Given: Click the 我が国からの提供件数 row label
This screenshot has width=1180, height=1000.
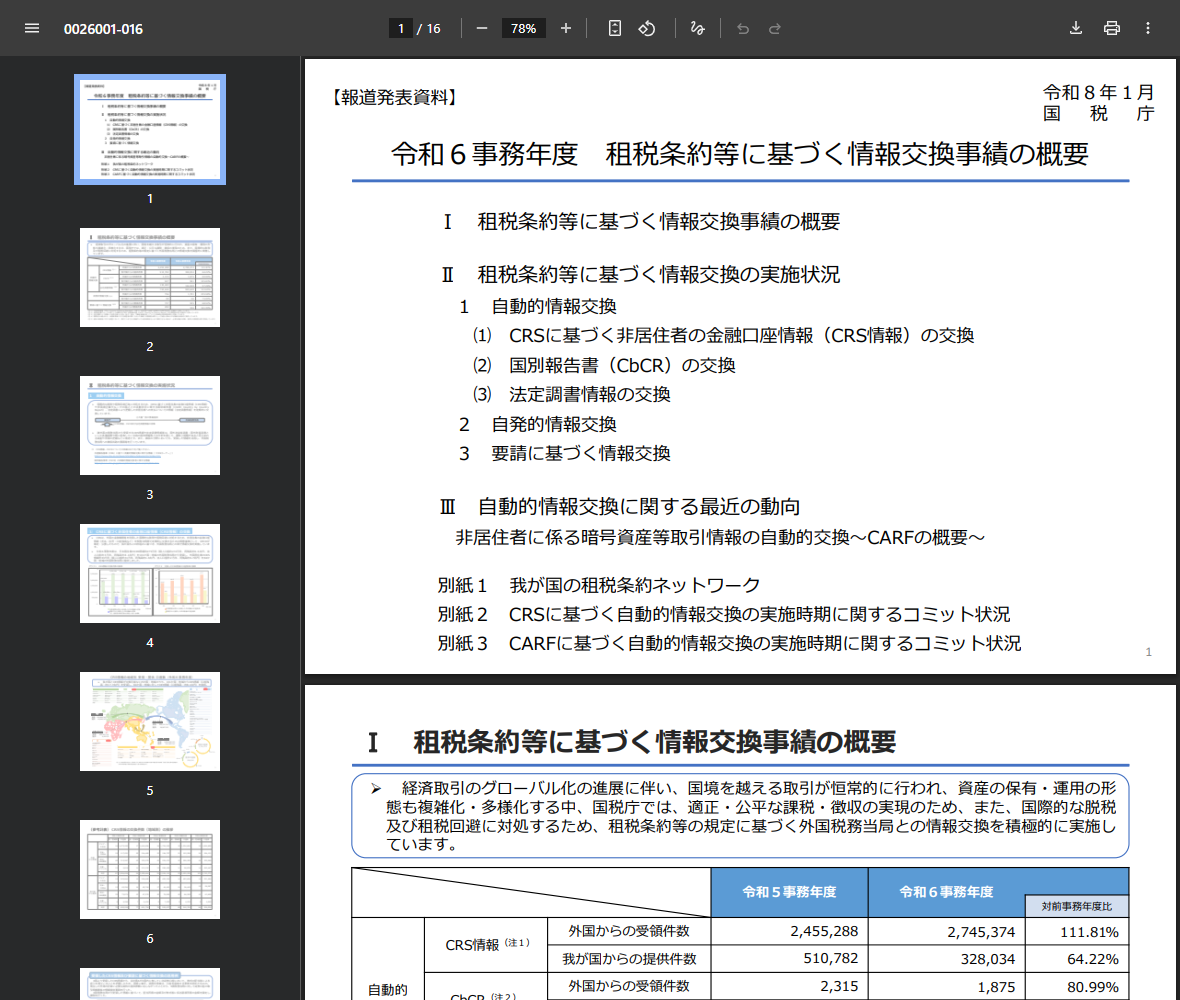Looking at the screenshot, I should pos(629,959).
